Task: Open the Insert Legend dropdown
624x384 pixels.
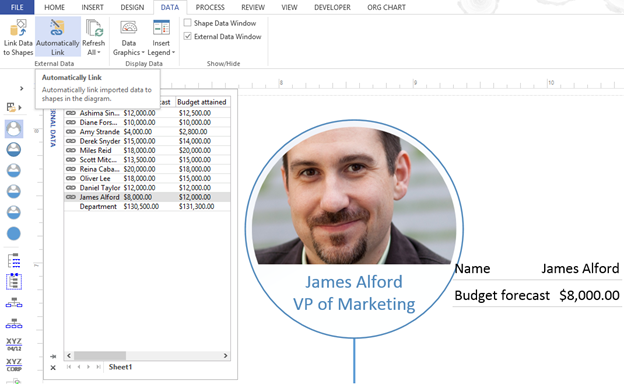Action: (161, 37)
